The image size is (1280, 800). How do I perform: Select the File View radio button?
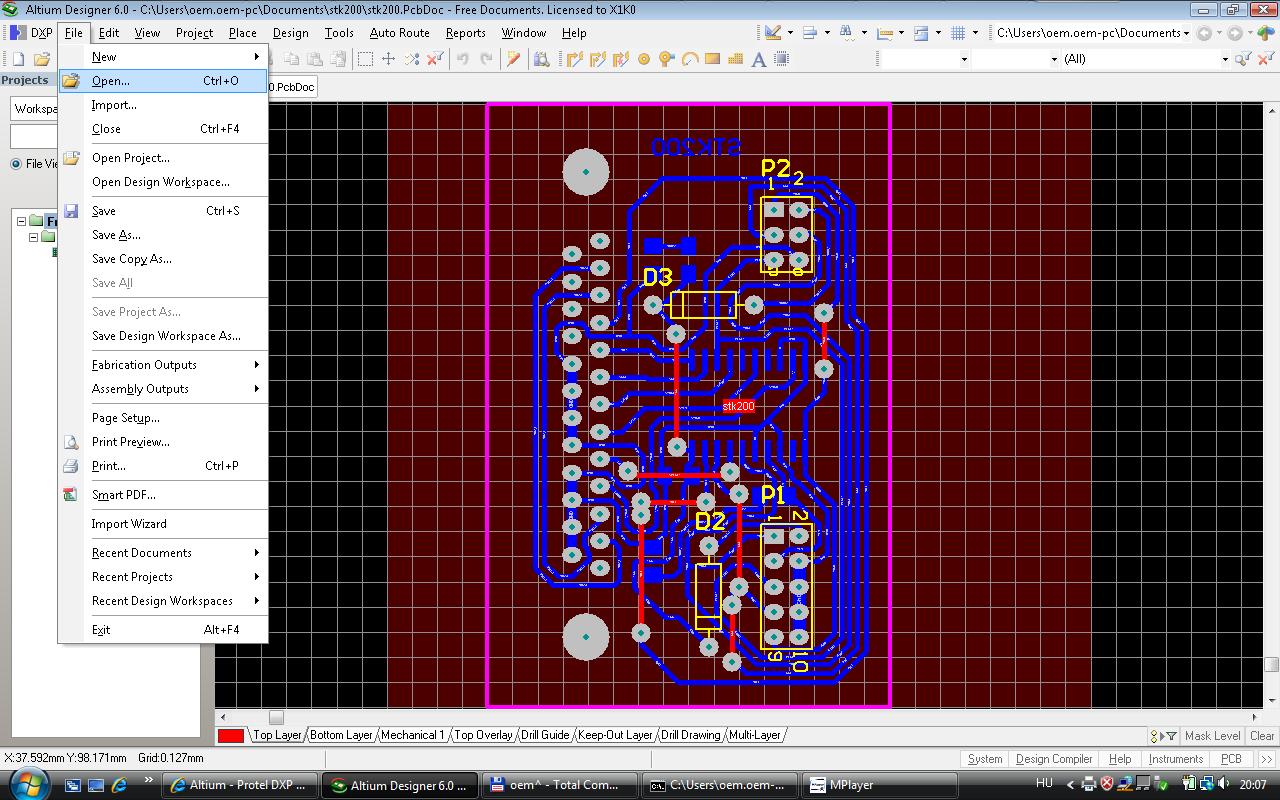tap(16, 164)
